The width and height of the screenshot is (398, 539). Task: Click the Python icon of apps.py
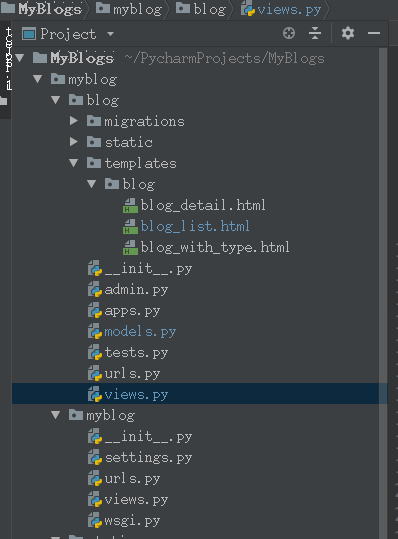[x=95, y=311]
